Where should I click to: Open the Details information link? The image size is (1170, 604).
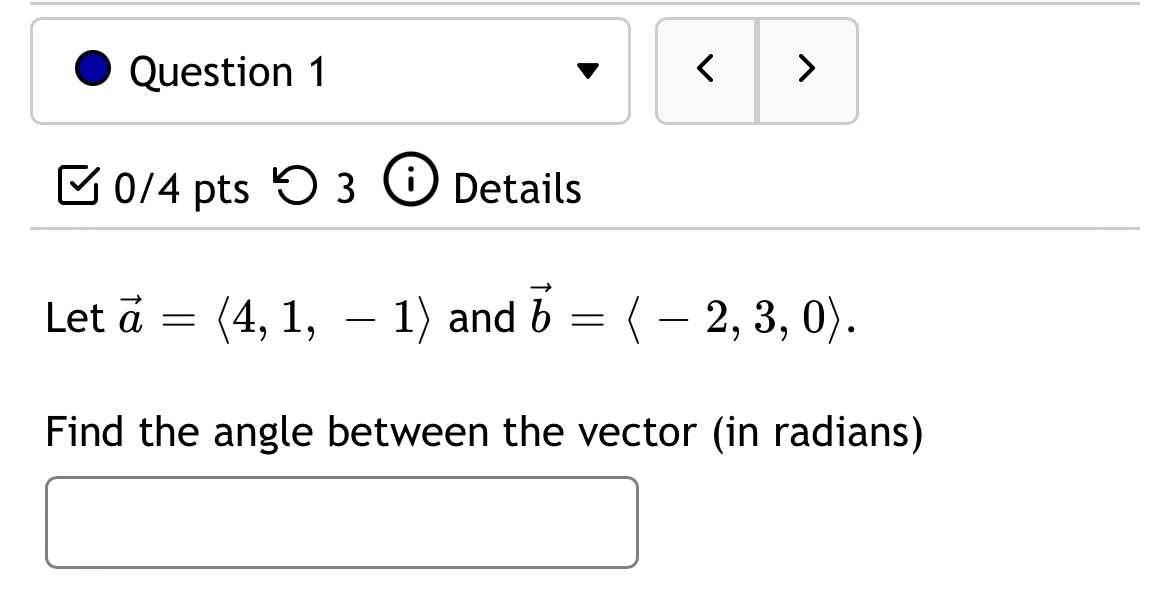[x=516, y=187]
